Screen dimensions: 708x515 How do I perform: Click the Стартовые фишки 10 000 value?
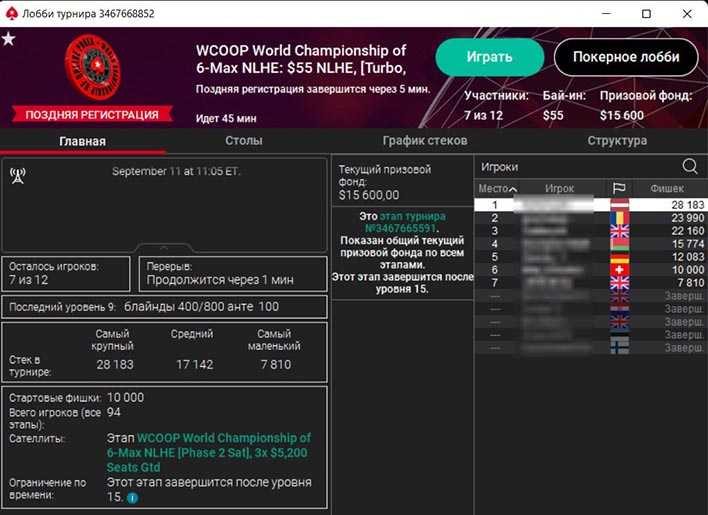[x=126, y=398]
